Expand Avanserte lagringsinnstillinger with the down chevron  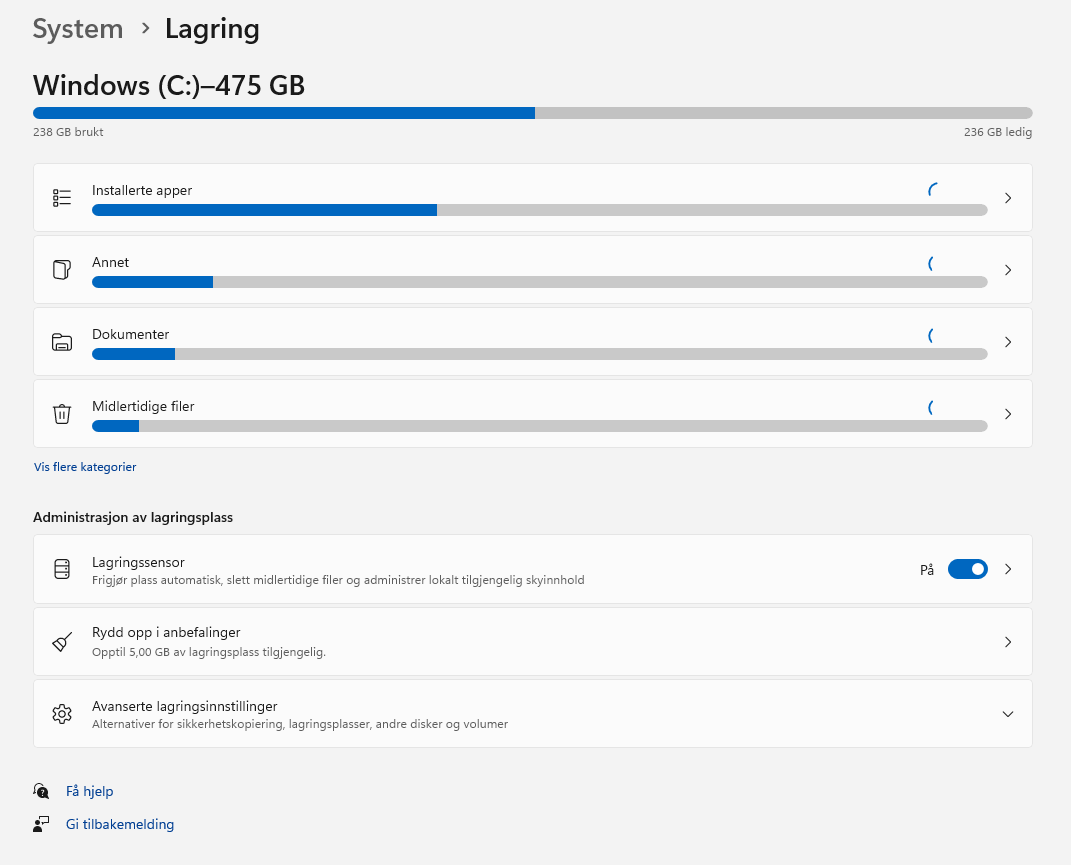click(x=1008, y=714)
